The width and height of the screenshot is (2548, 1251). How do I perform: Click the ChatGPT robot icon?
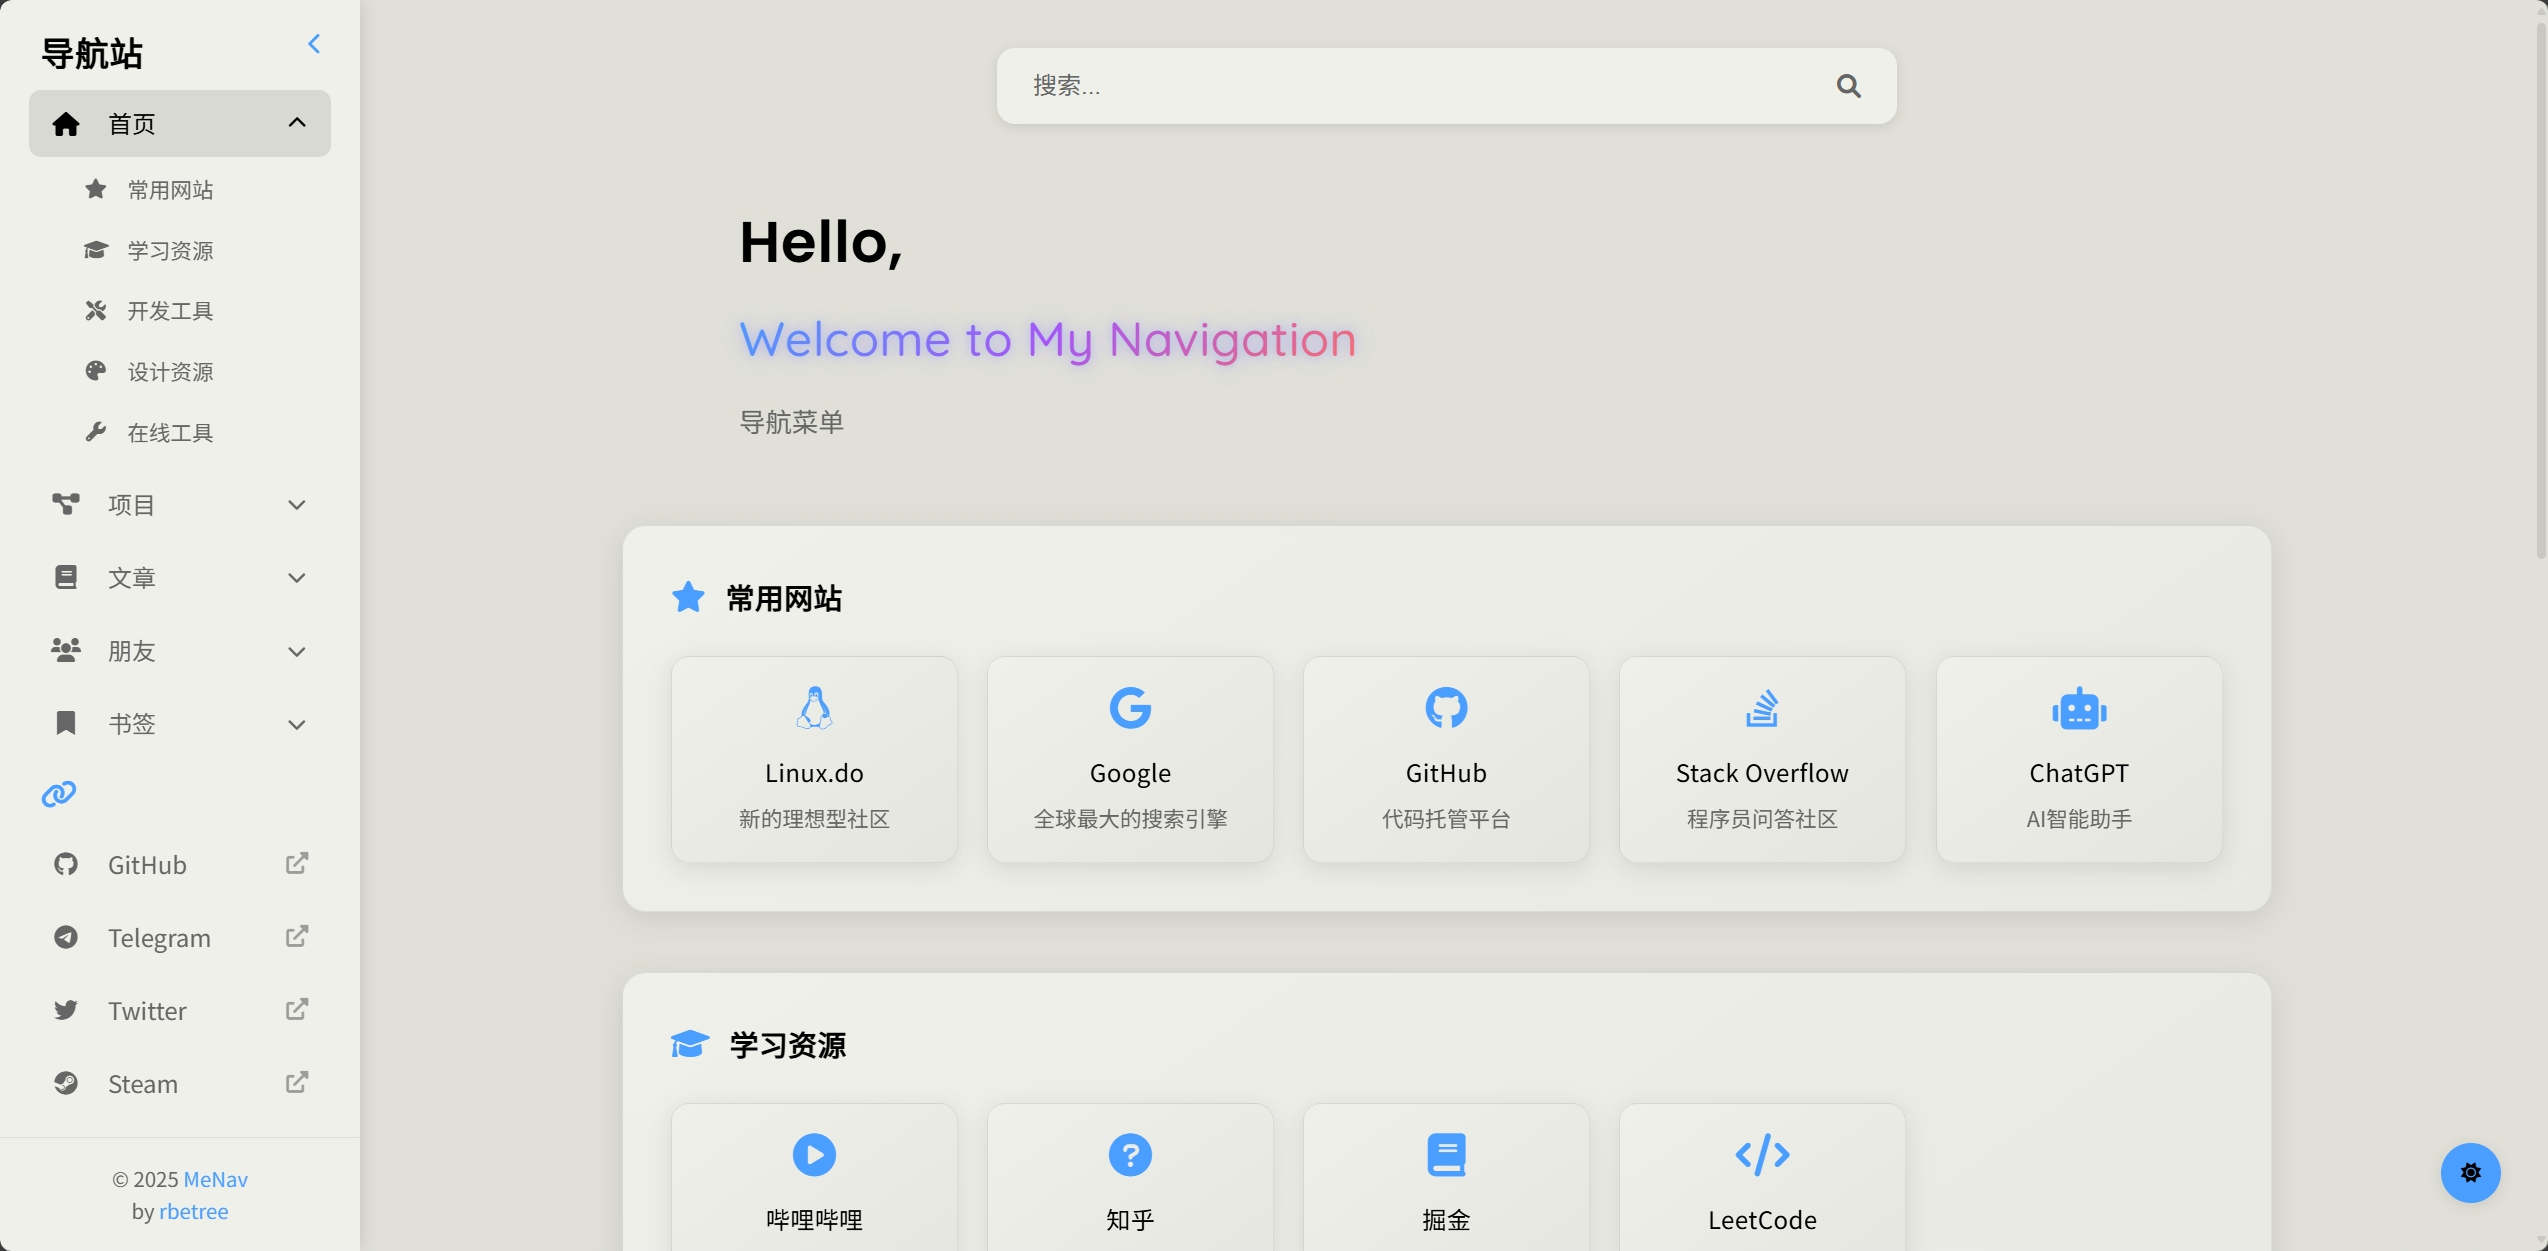(2079, 708)
